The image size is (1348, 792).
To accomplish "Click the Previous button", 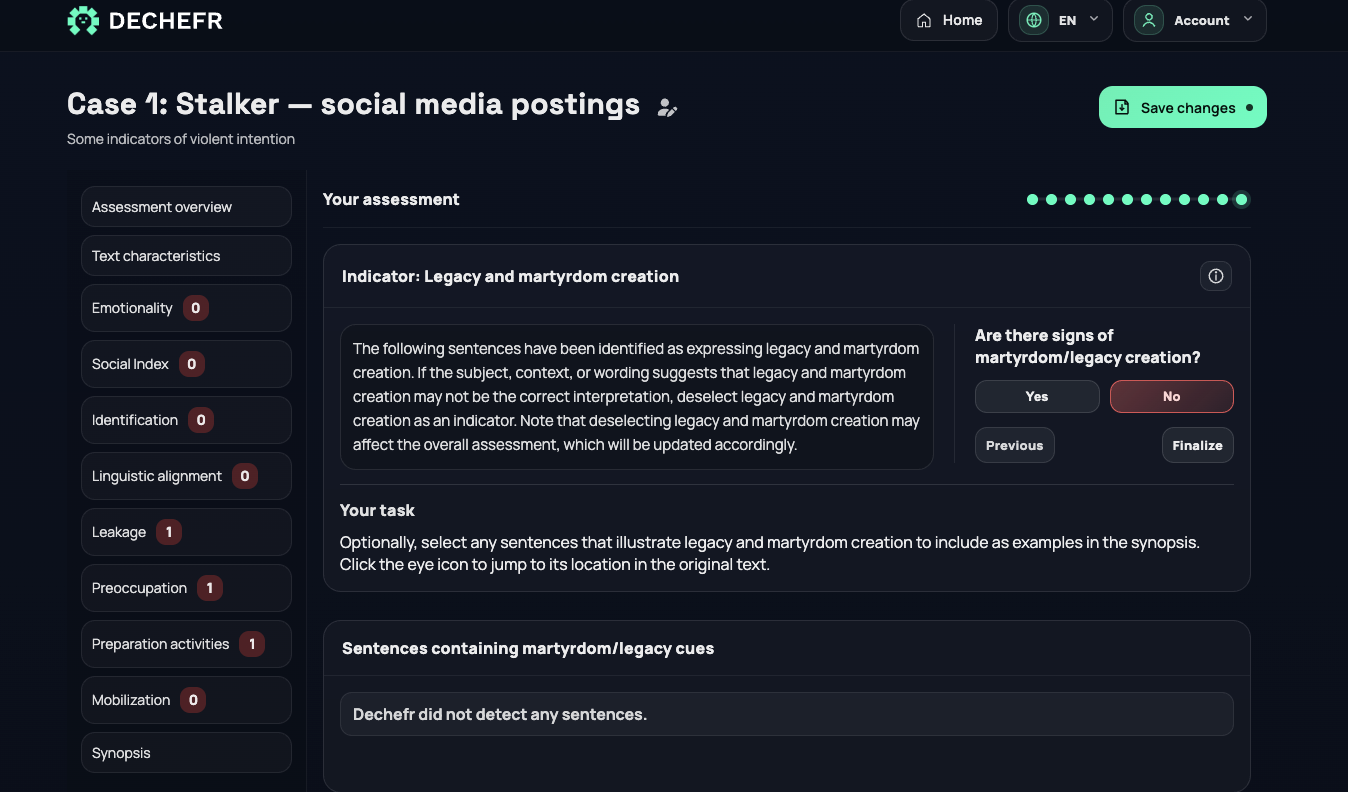I will coord(1015,446).
